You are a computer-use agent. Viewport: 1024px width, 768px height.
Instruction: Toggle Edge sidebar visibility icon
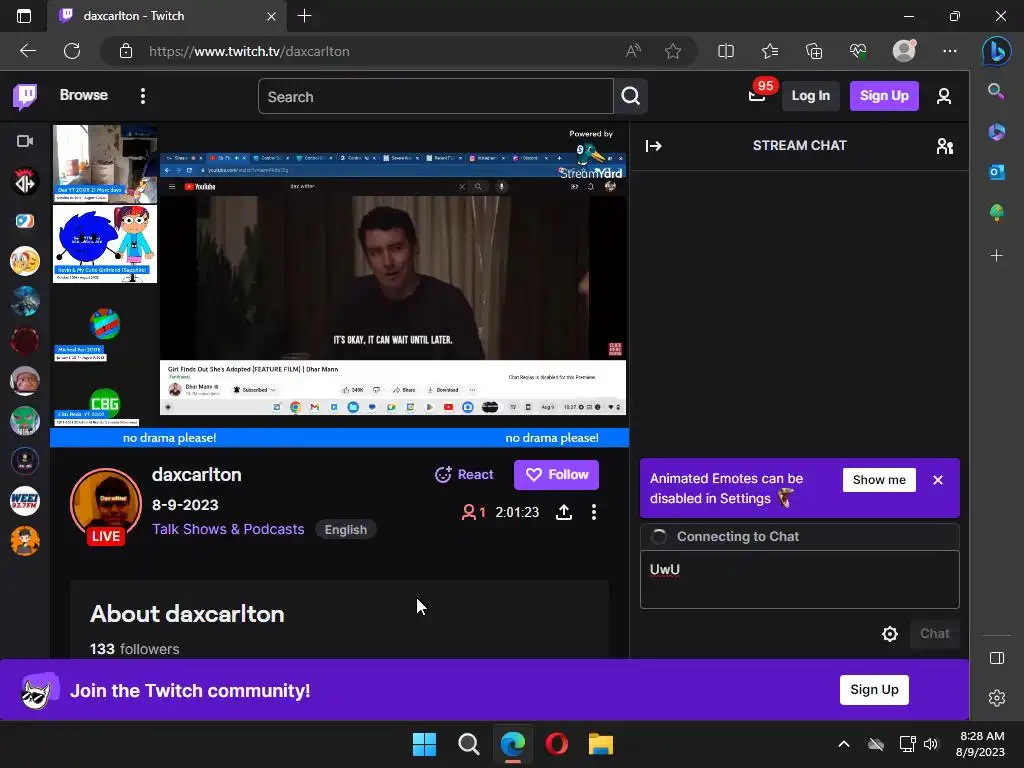(x=997, y=658)
